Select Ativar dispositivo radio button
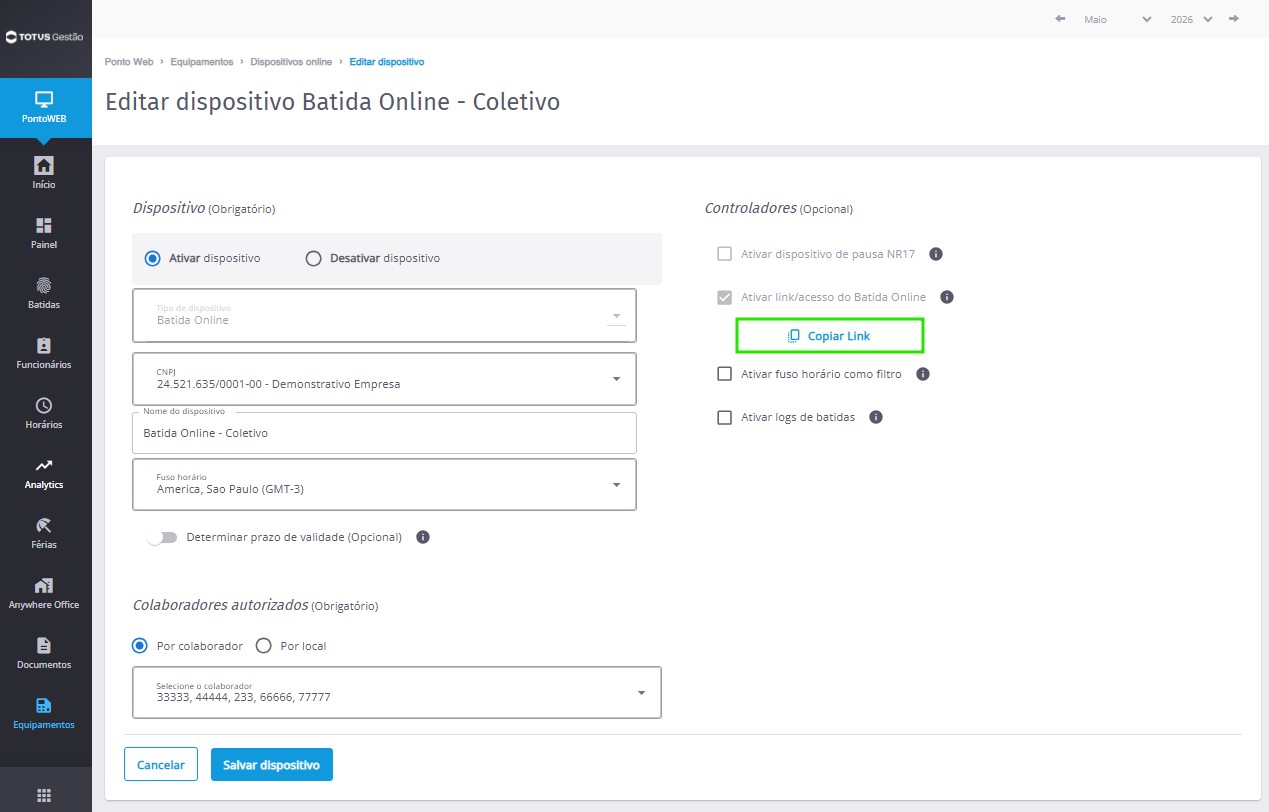 coord(152,258)
